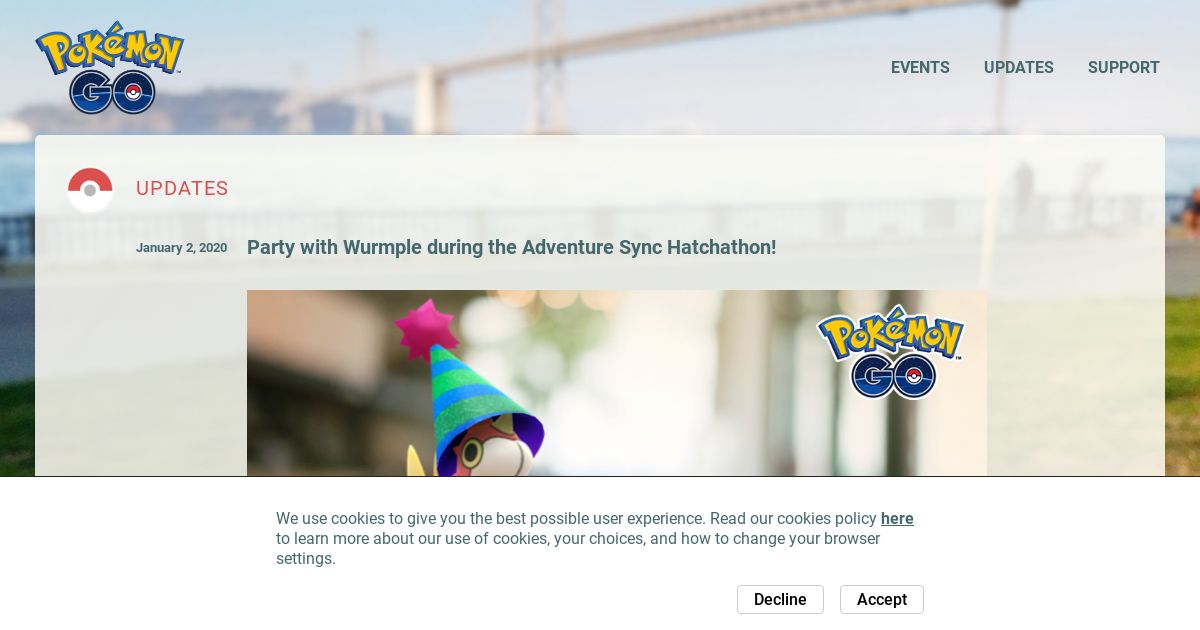Open the Adventure Sync Hatchathon article title

click(511, 247)
